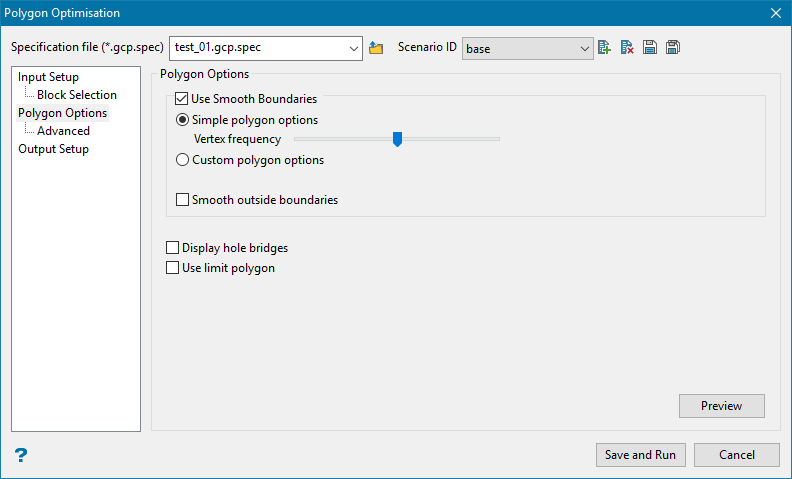This screenshot has width=792, height=479.
Task: Select Custom polygon options radio button
Action: point(182,160)
